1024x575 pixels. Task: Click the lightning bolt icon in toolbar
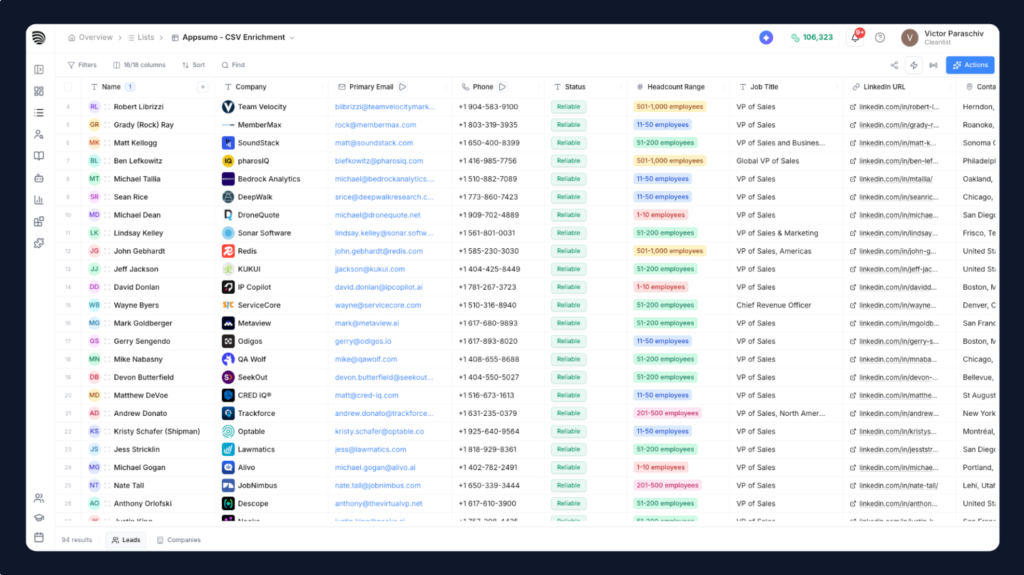coord(914,65)
